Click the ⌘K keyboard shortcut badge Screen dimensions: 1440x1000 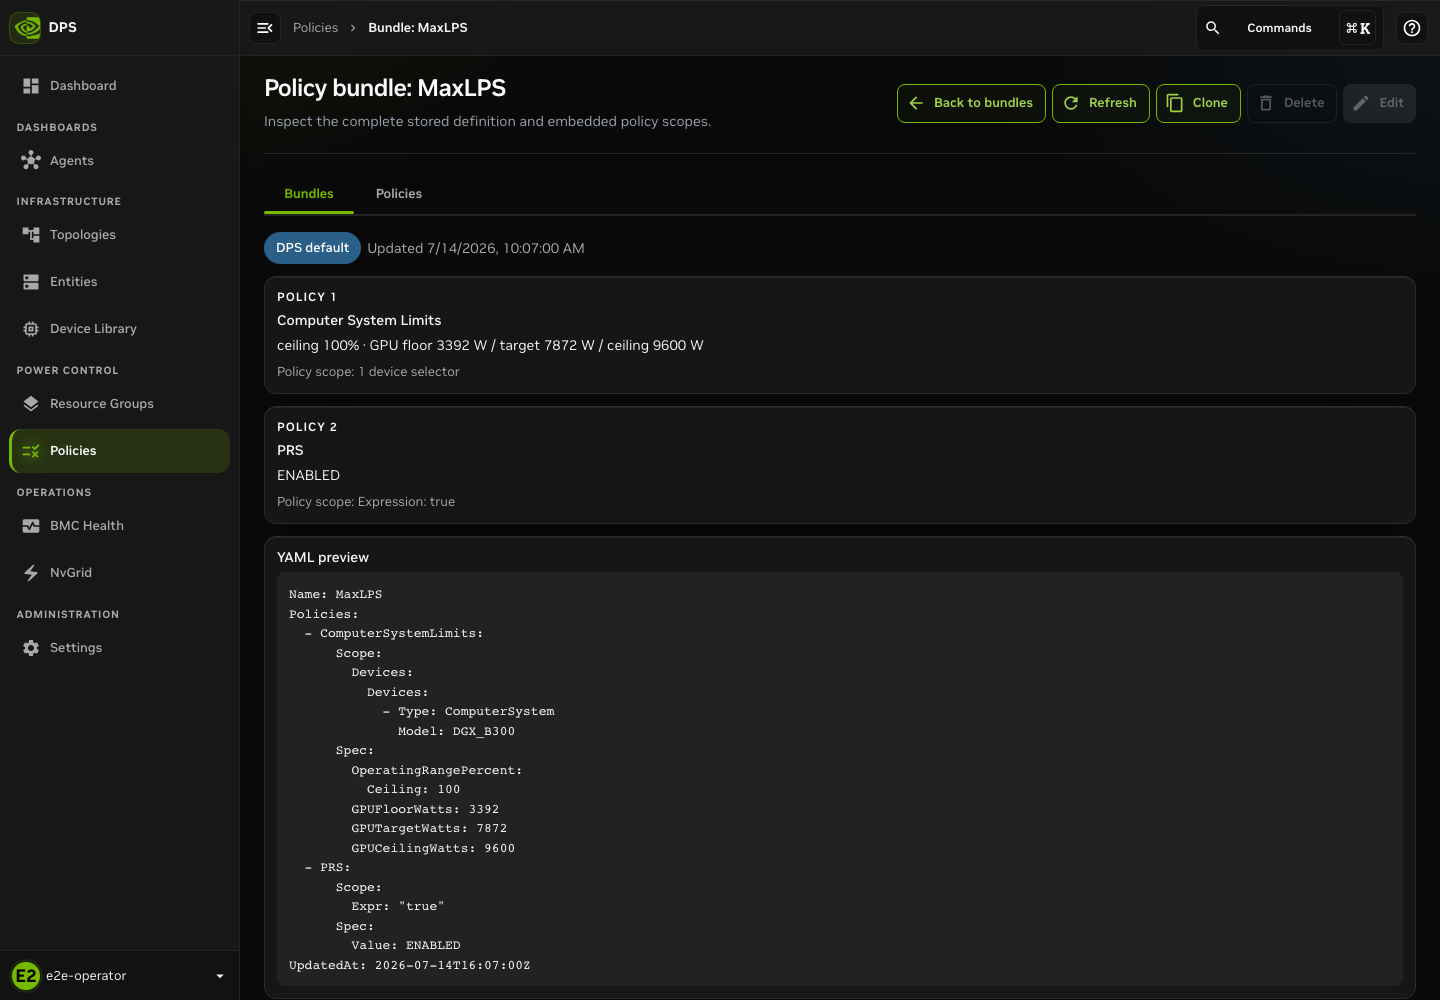[x=1358, y=28]
